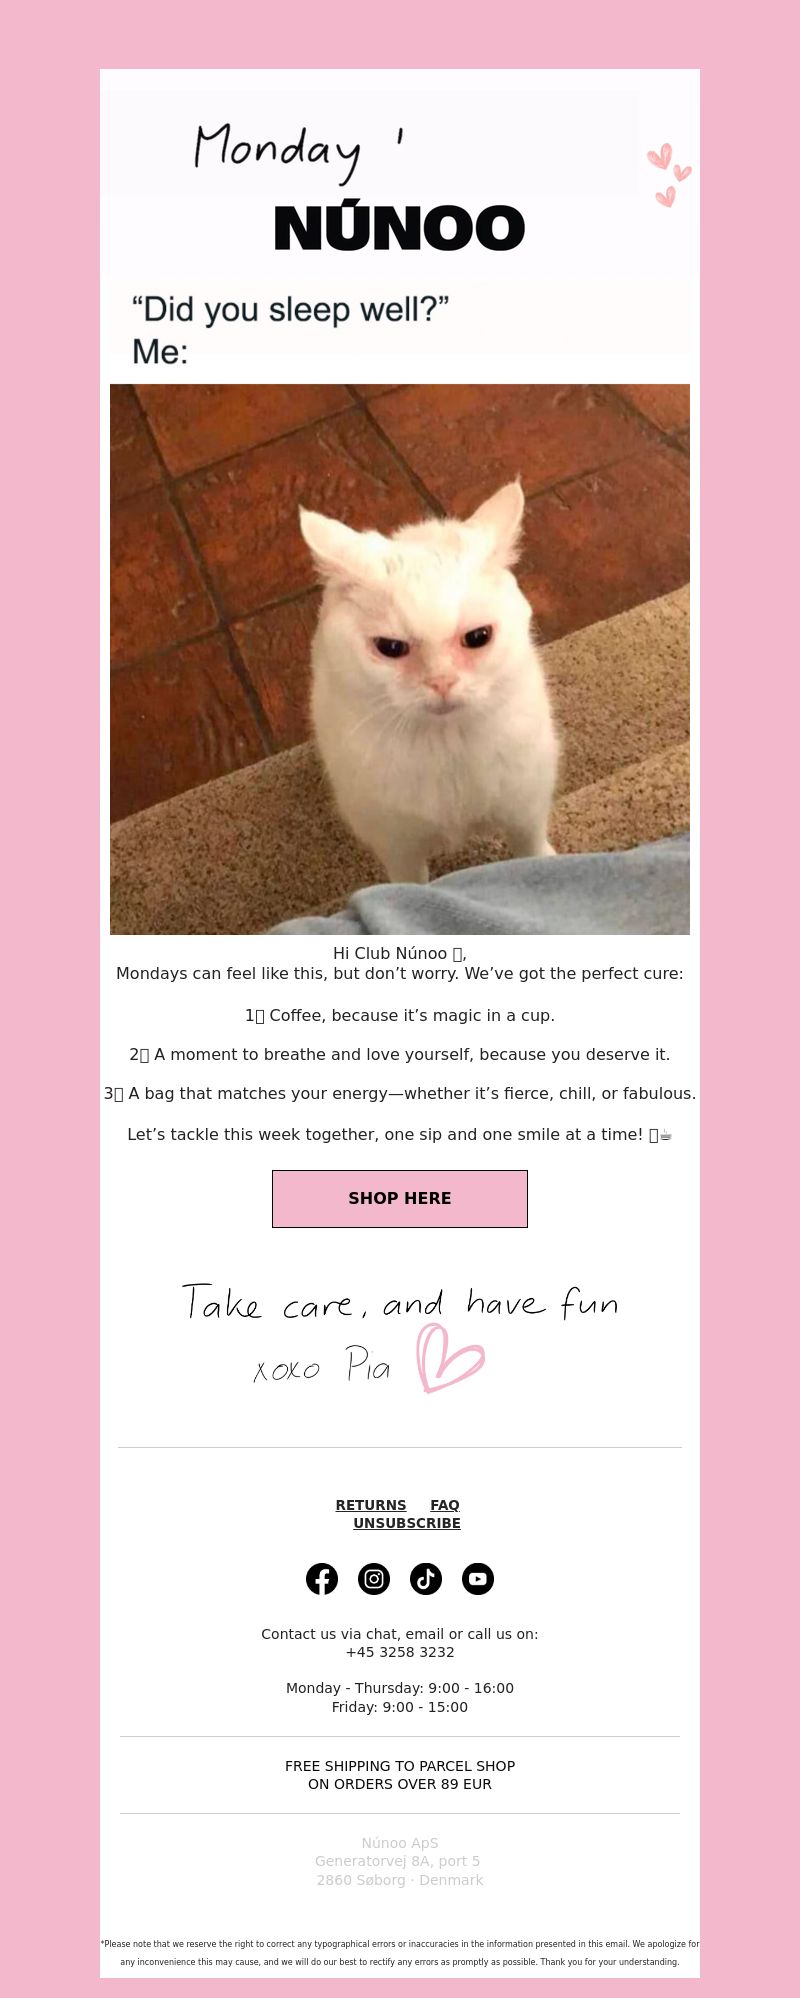Image resolution: width=800 pixels, height=1998 pixels.
Task: Open the TikTok social icon
Action: pyautogui.click(x=426, y=1579)
